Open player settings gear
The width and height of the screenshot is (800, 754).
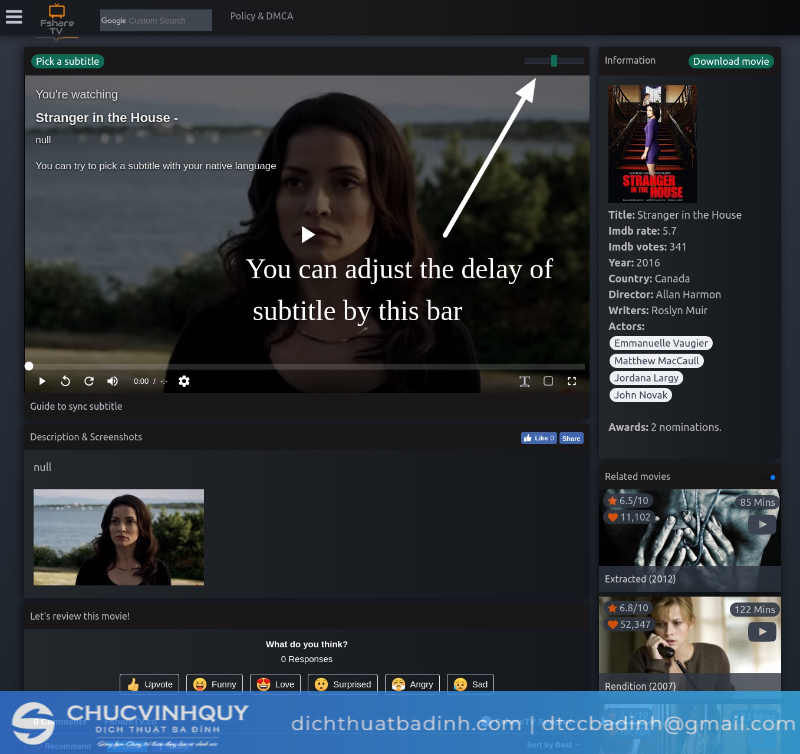coord(184,381)
